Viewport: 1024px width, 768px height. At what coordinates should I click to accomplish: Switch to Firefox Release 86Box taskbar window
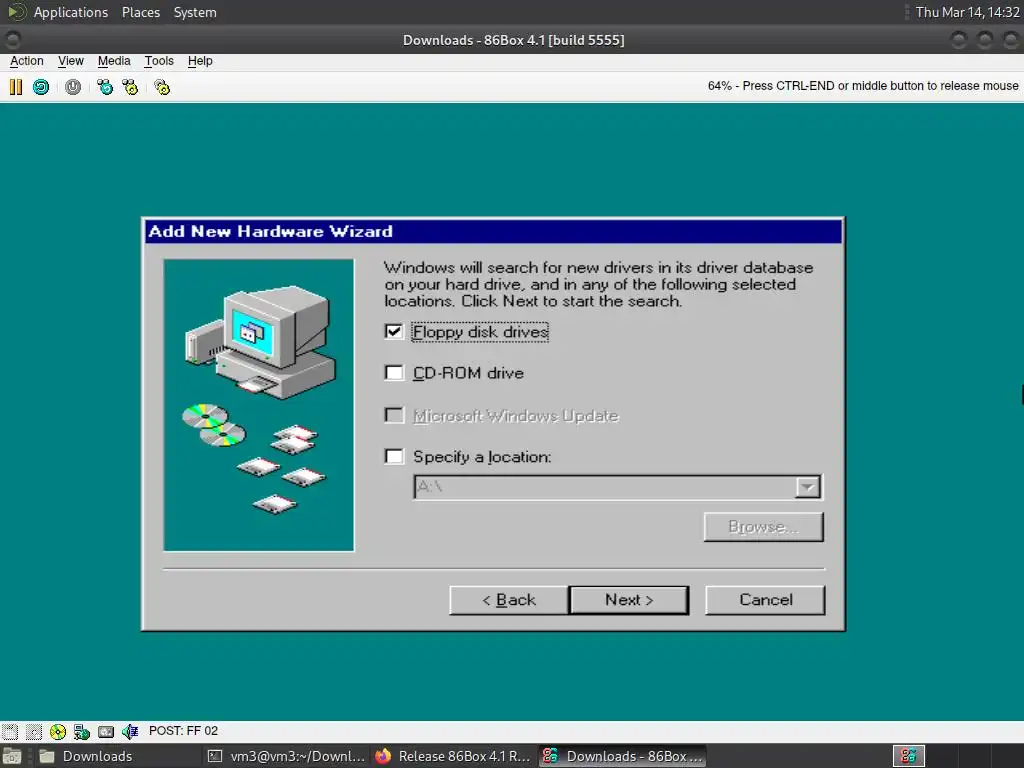click(x=455, y=756)
